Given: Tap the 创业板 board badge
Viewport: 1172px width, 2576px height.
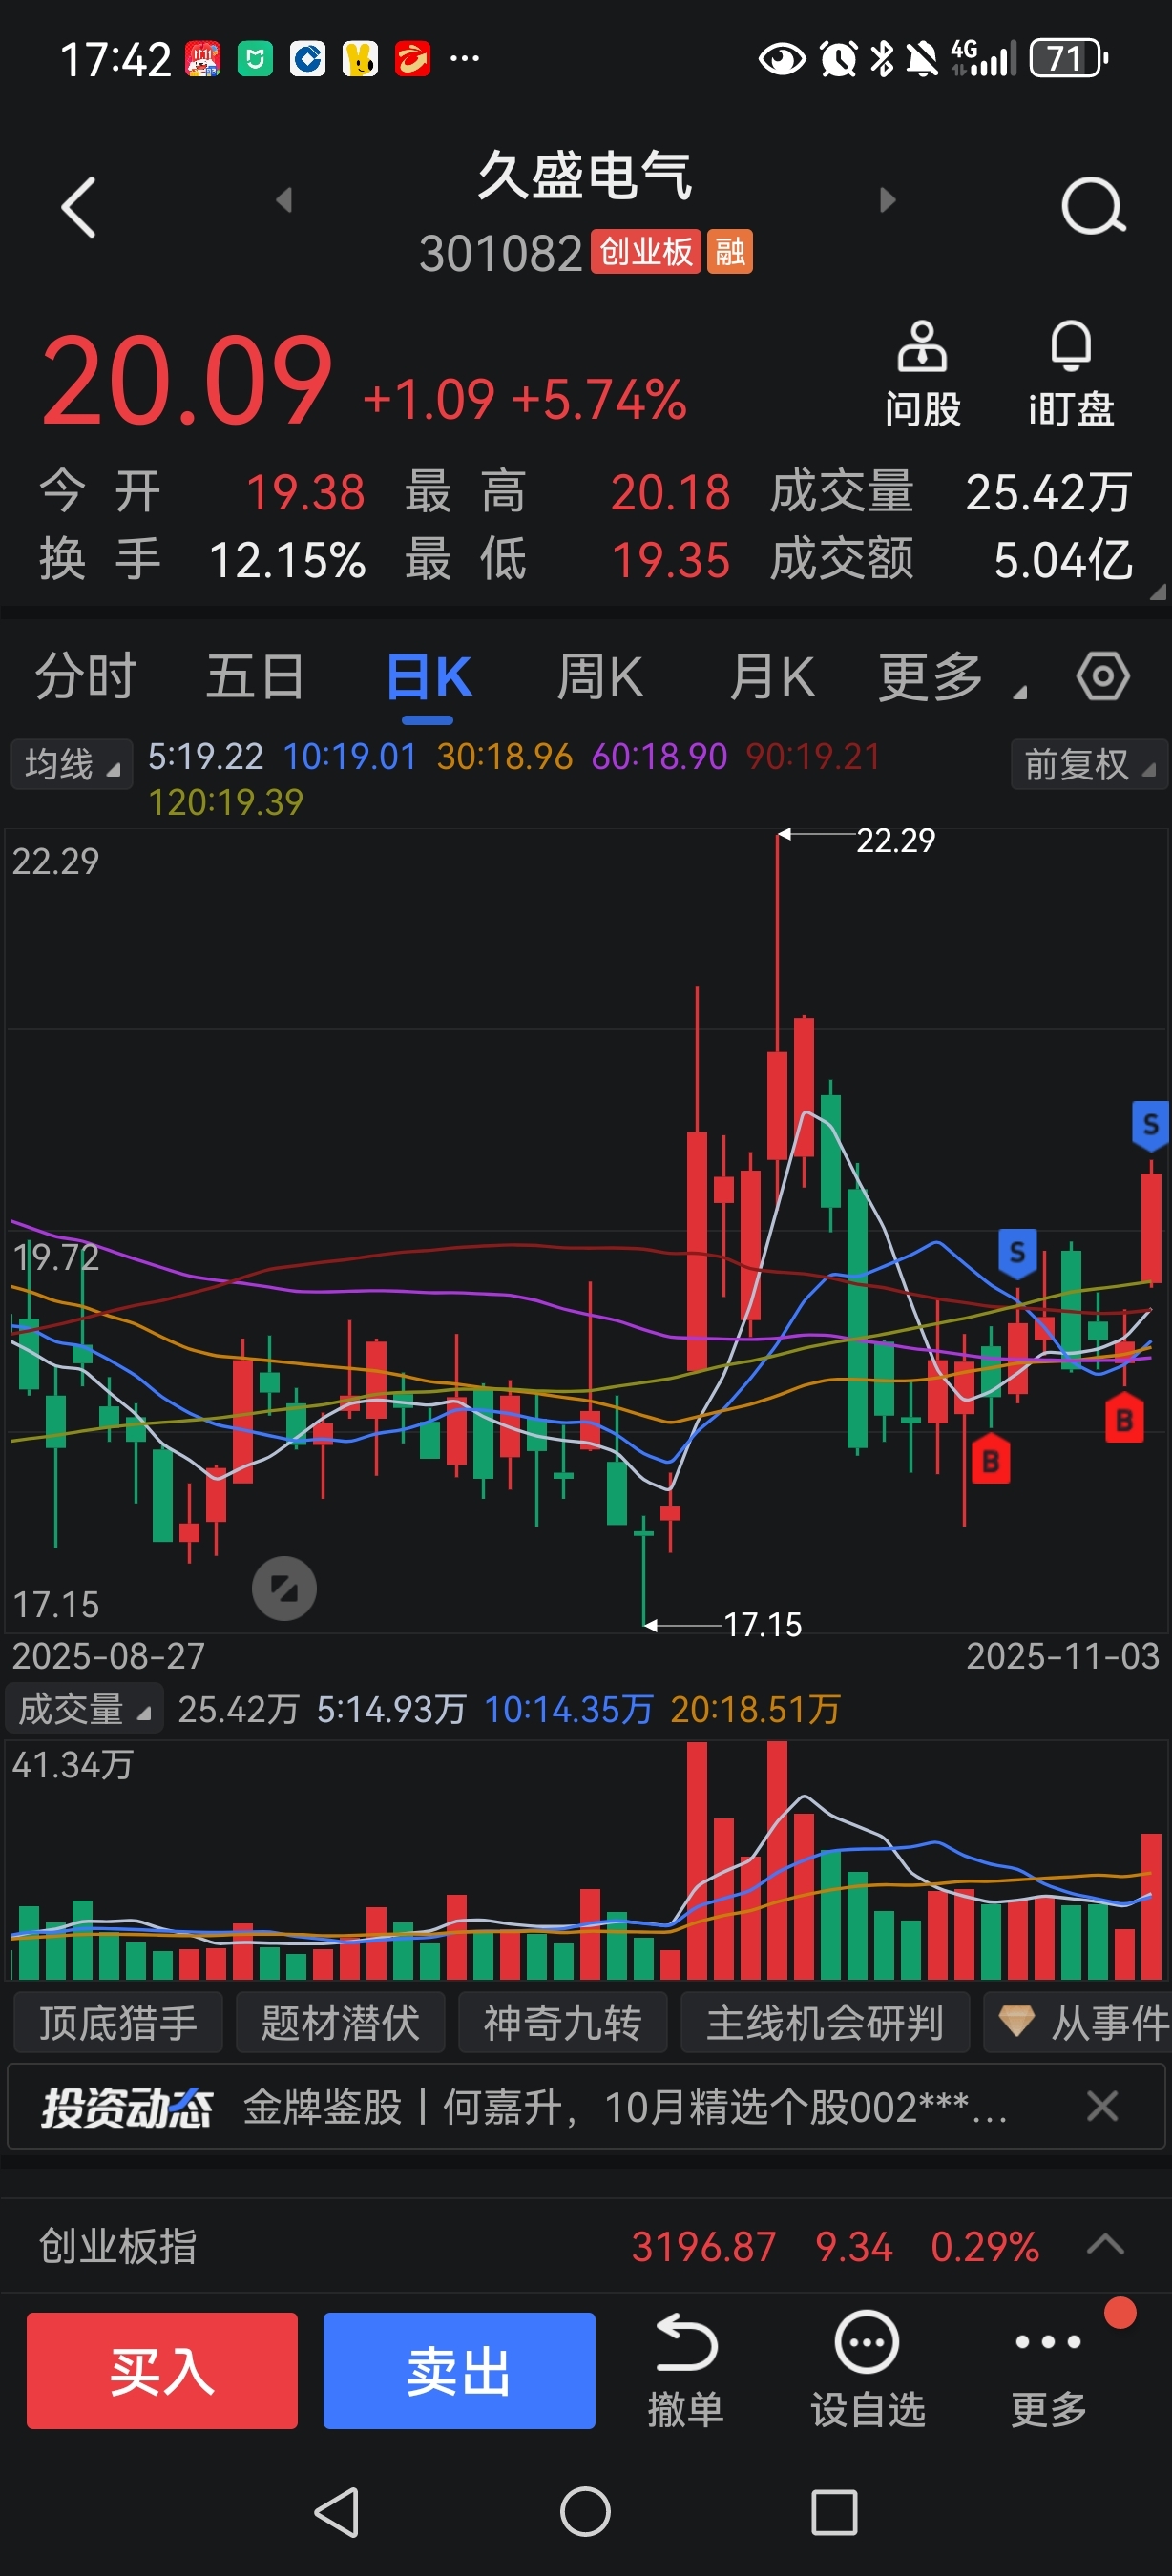Looking at the screenshot, I should click(x=645, y=252).
